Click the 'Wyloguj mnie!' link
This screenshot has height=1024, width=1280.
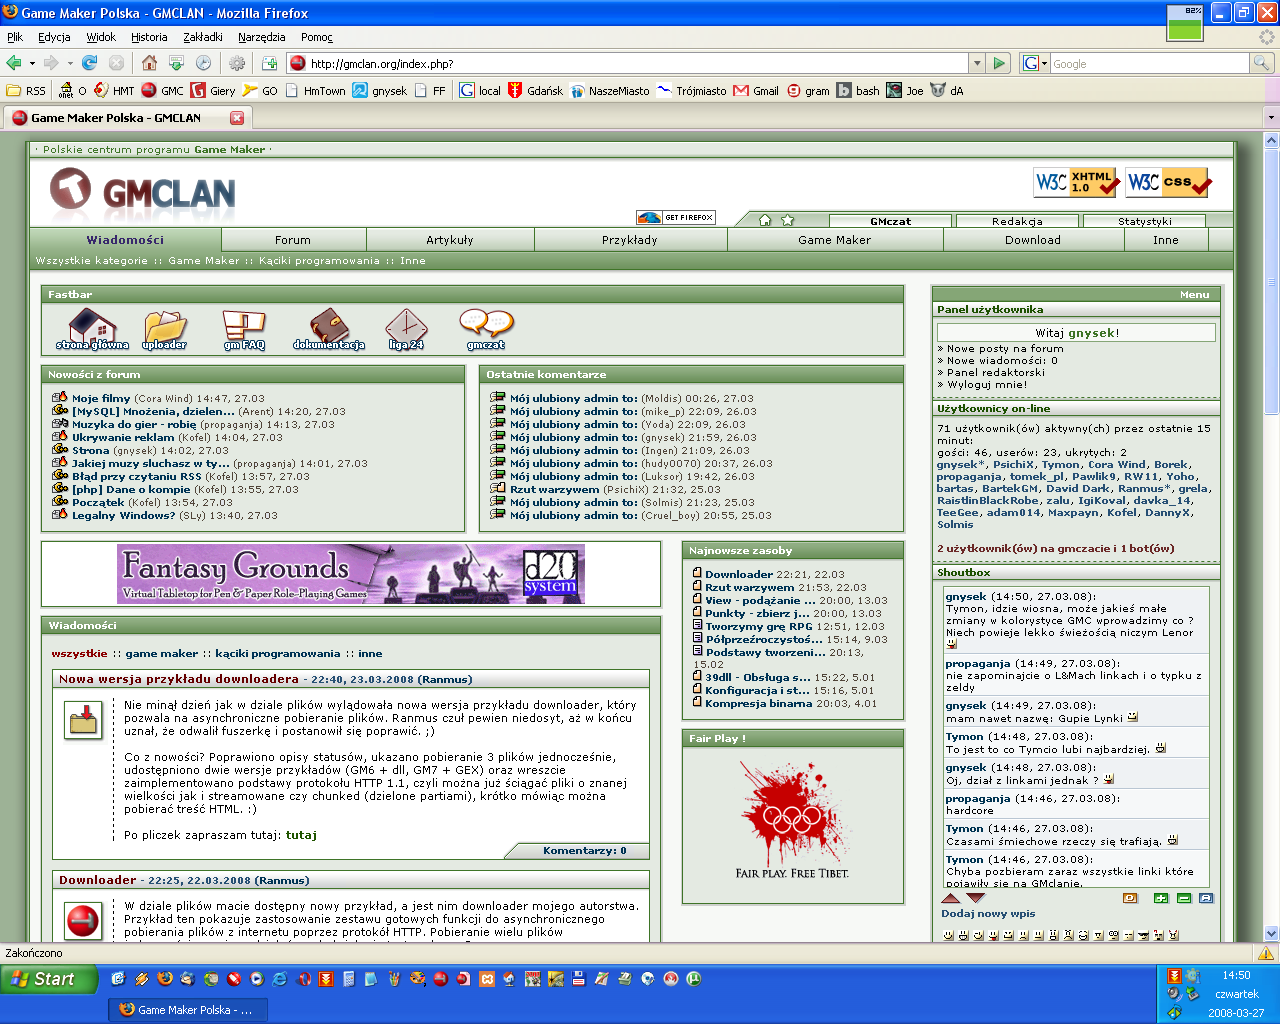(x=987, y=384)
